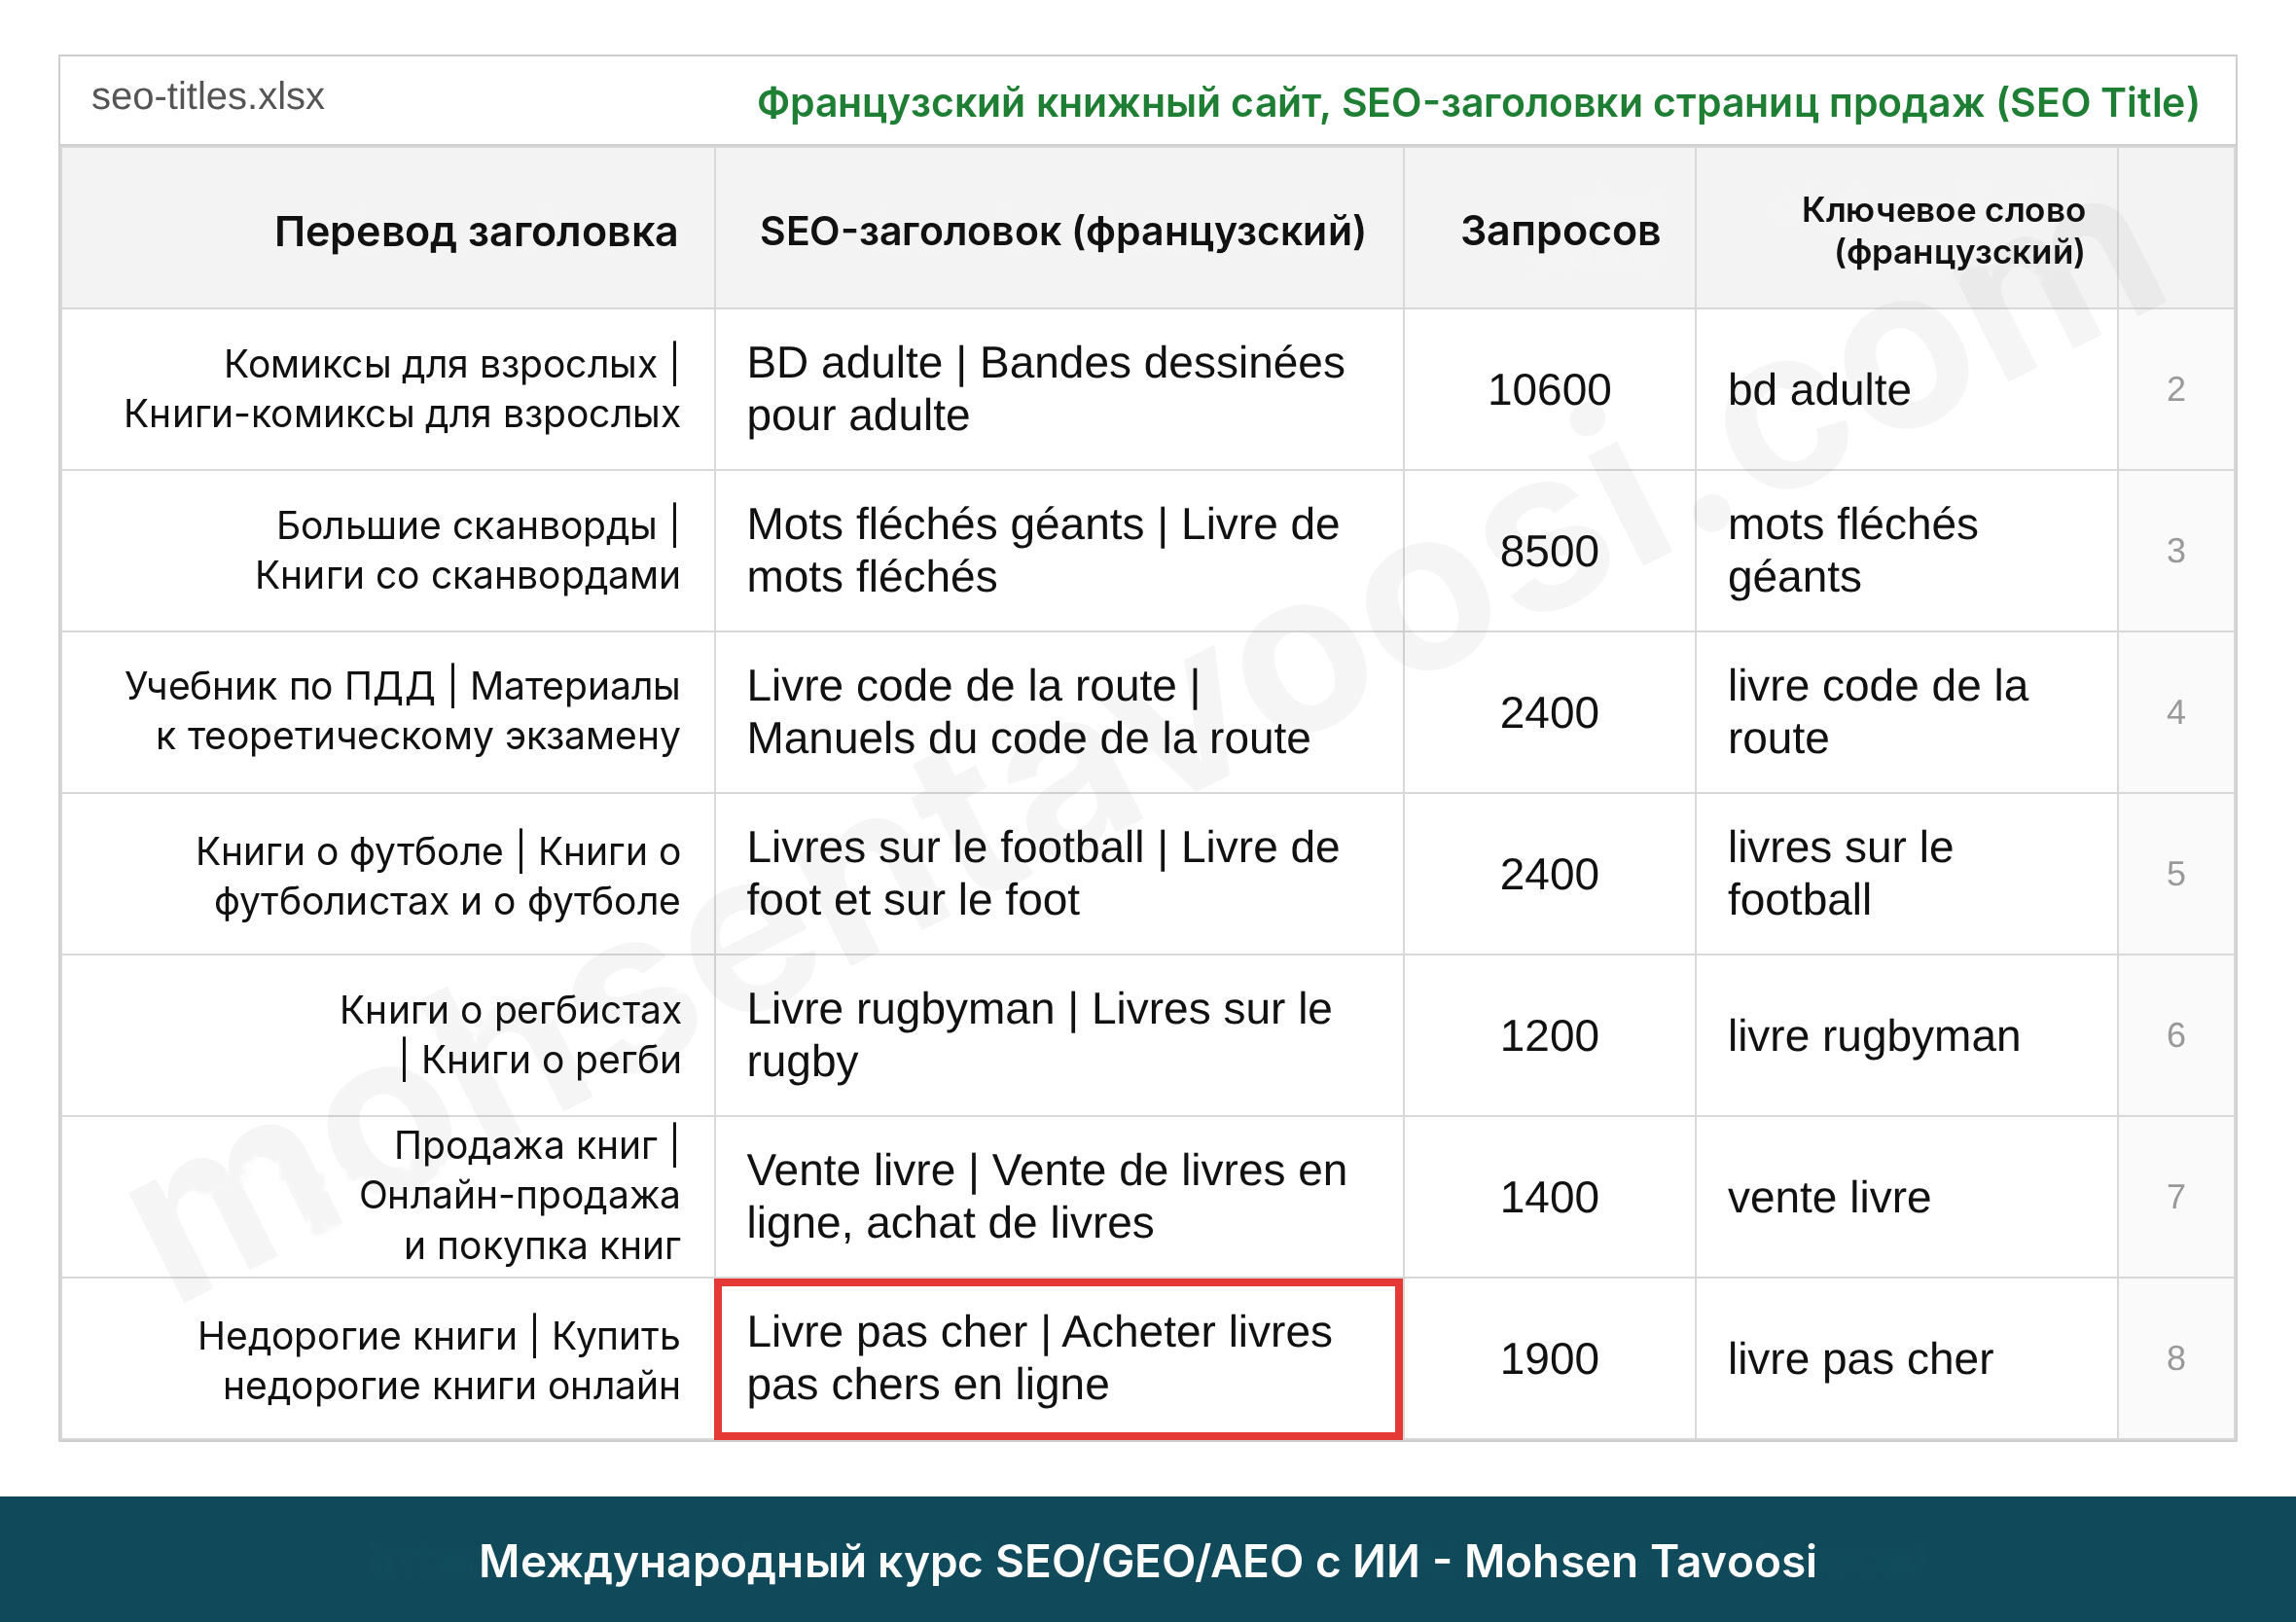Select the 2400 cell in football row
This screenshot has width=2296, height=1622.
[1550, 874]
